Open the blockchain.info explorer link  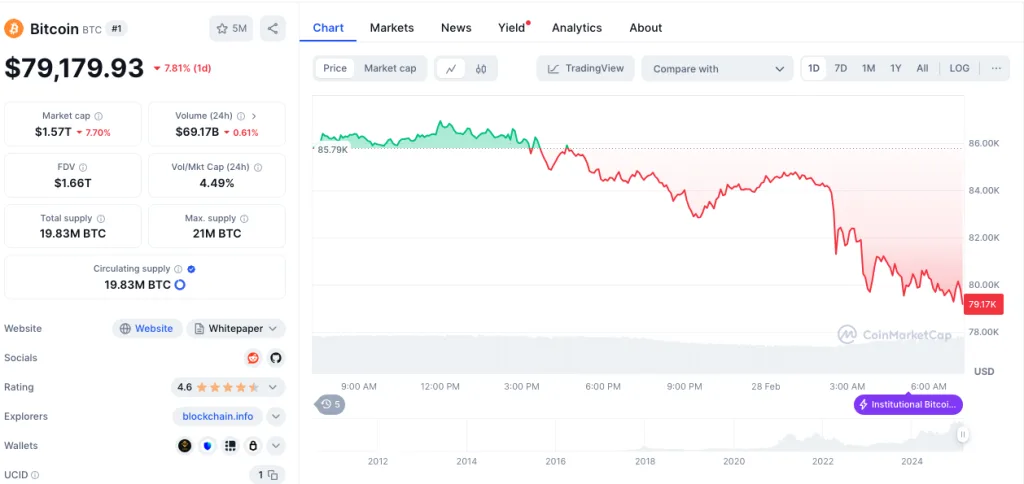pyautogui.click(x=217, y=417)
